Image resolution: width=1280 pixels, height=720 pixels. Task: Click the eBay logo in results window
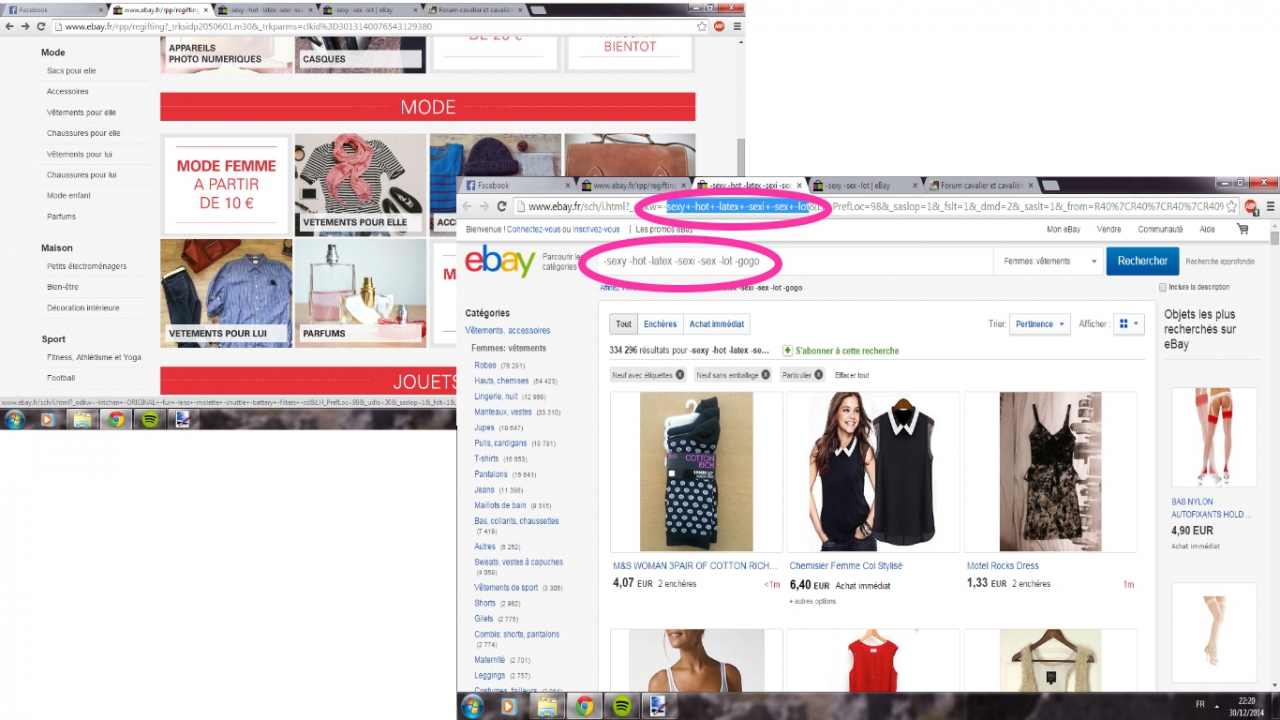coord(500,262)
